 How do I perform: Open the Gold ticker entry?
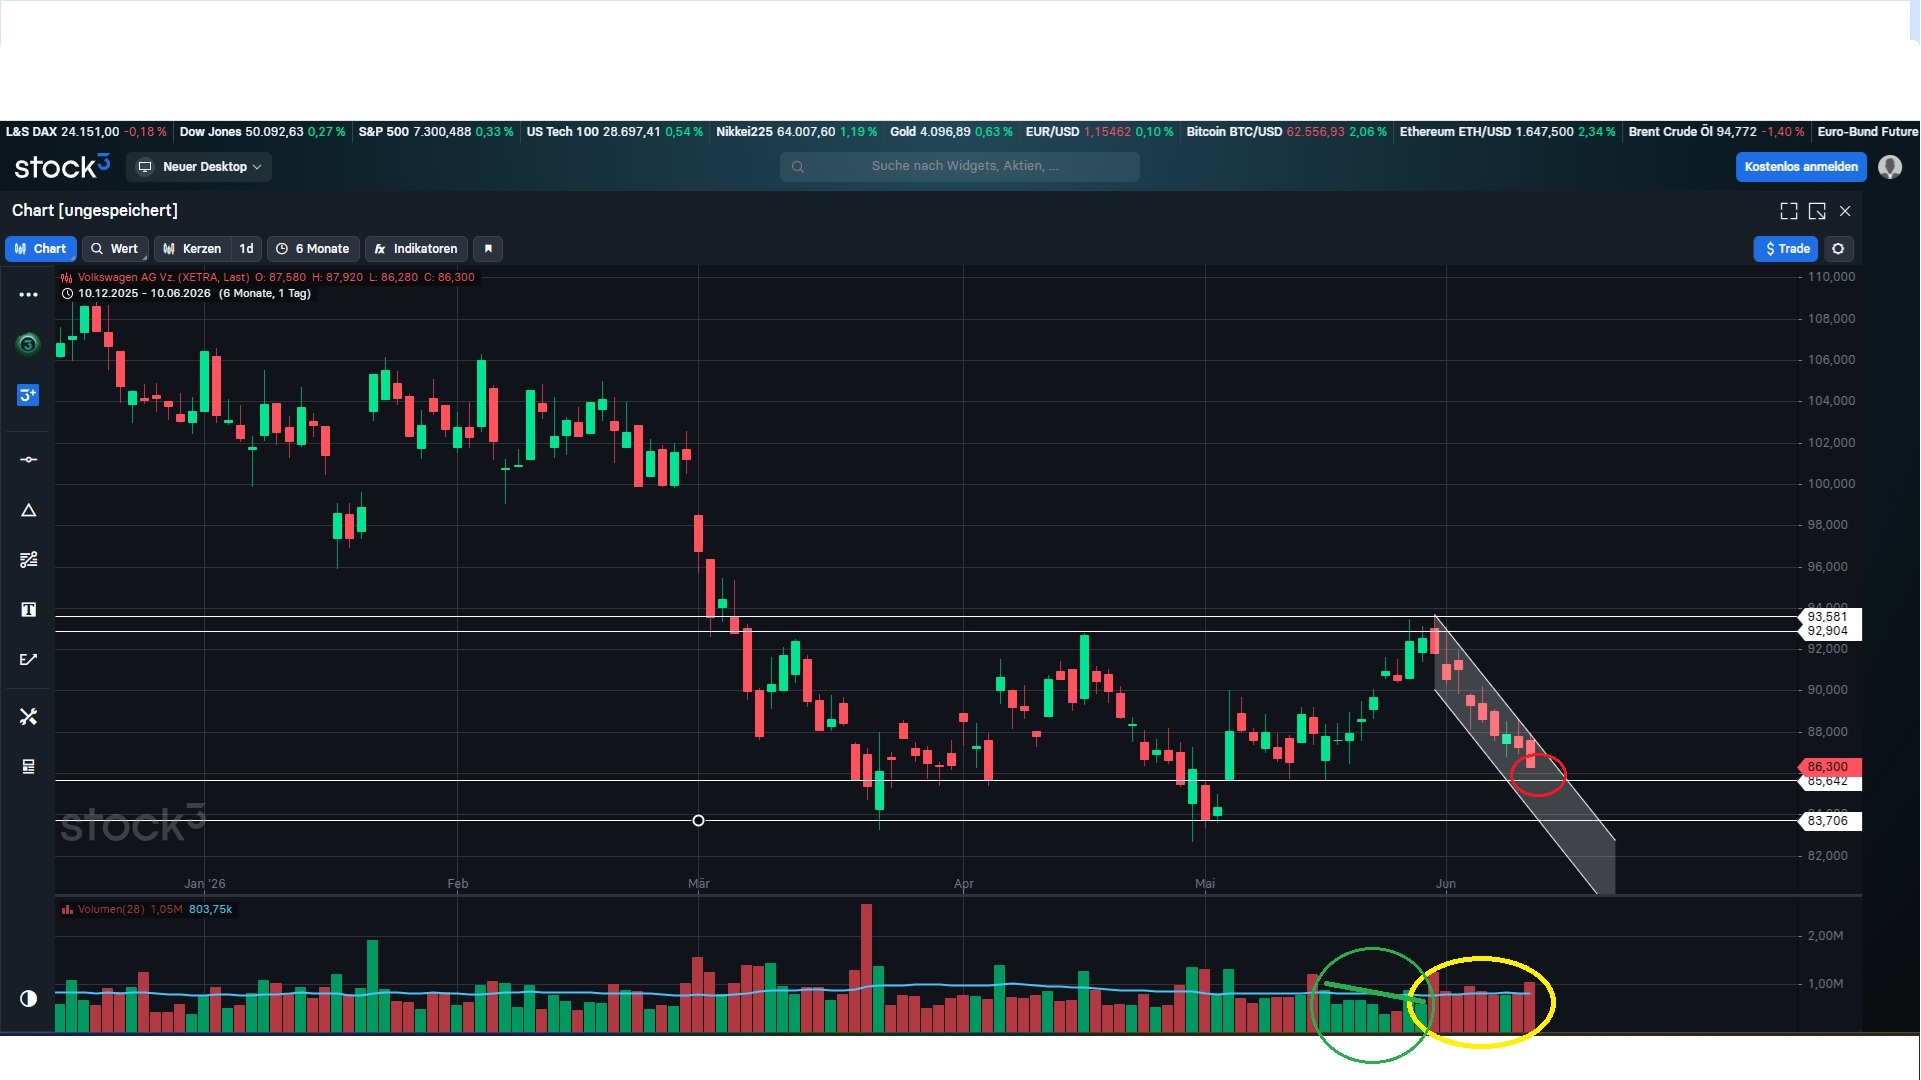point(951,132)
